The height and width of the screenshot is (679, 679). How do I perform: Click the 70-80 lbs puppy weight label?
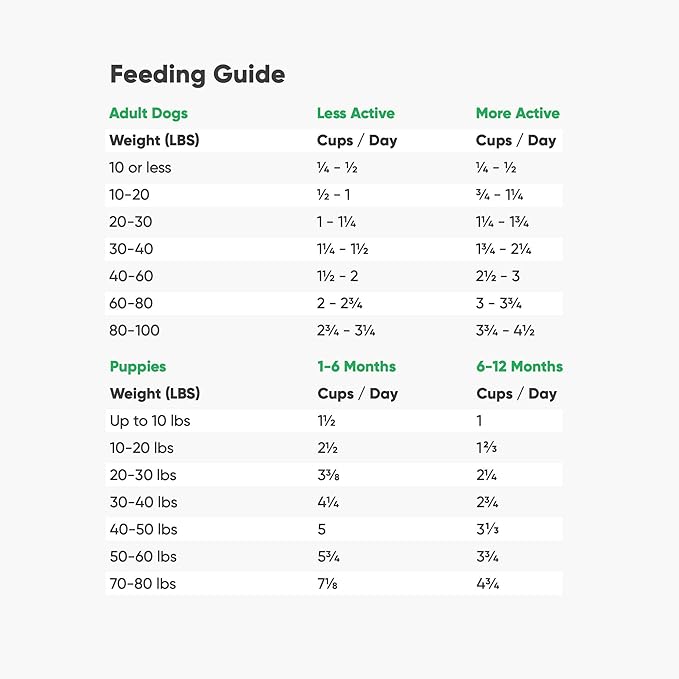pos(143,583)
